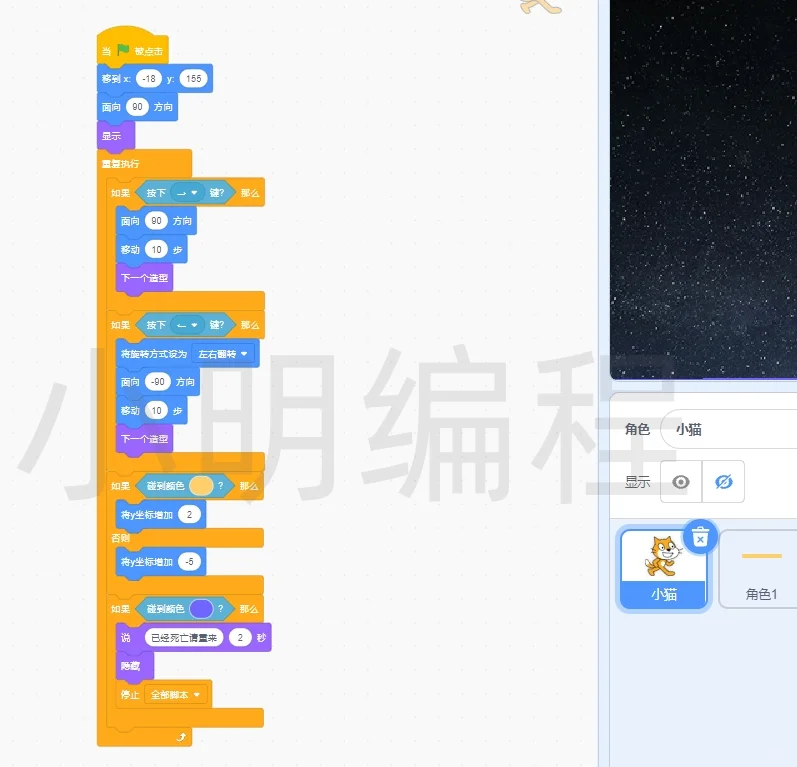Delete the 小猫 sprite with trash icon
Screen dimensions: 797x767
(700, 537)
